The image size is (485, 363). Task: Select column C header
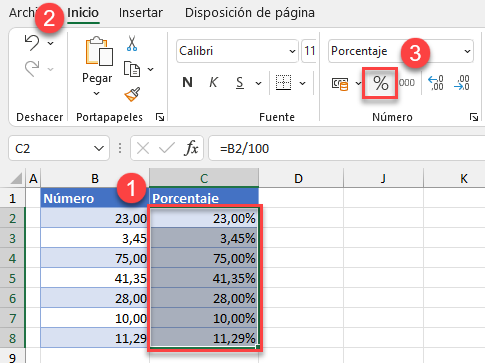coord(204,178)
